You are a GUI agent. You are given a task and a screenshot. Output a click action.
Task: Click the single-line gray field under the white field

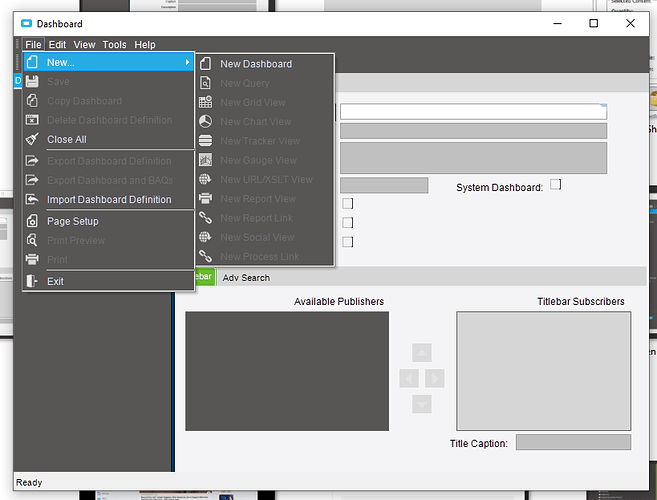(x=473, y=131)
